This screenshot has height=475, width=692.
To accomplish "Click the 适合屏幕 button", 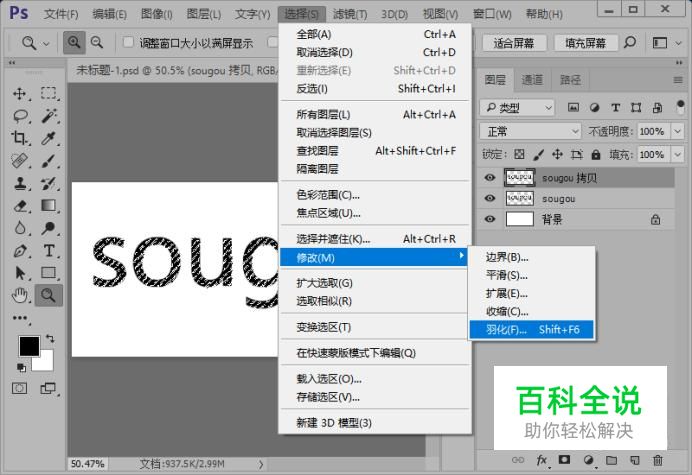I will 514,43.
